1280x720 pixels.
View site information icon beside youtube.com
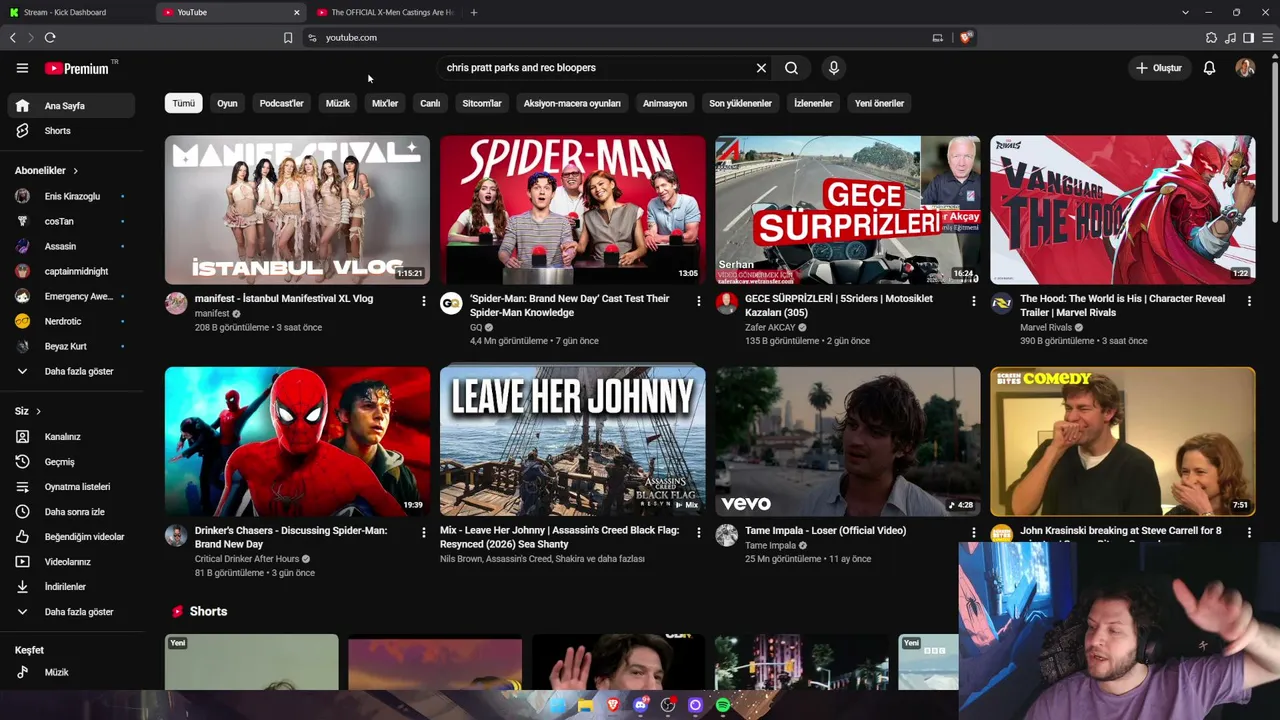coord(312,38)
